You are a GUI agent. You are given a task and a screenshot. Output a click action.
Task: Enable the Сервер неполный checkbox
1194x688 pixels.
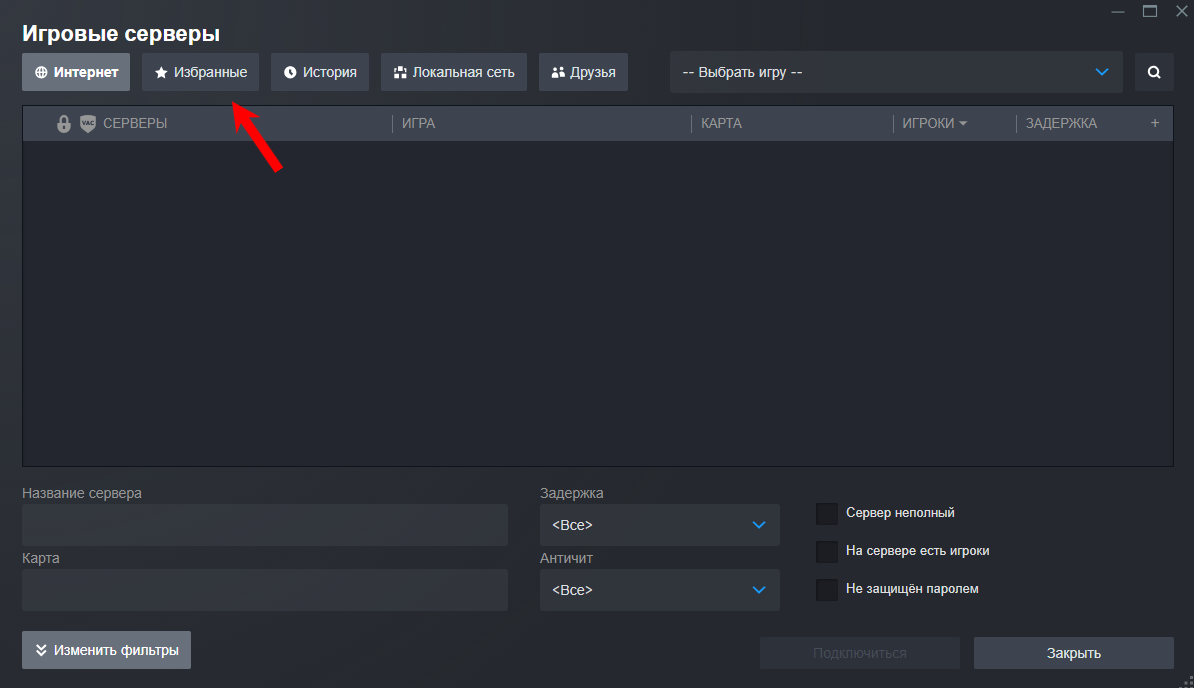point(827,513)
